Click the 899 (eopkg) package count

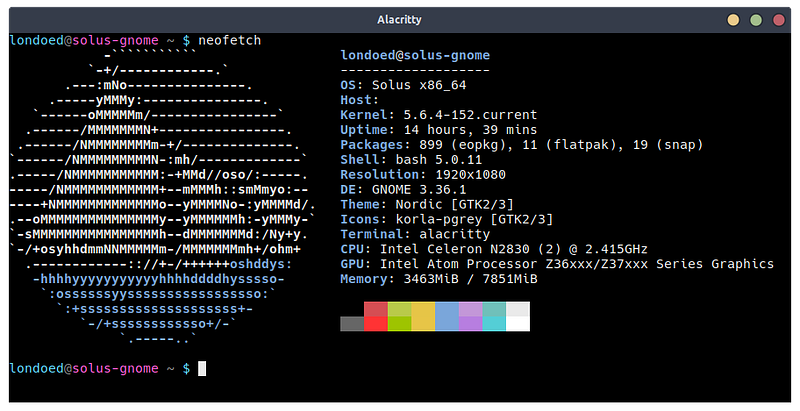tap(466, 145)
